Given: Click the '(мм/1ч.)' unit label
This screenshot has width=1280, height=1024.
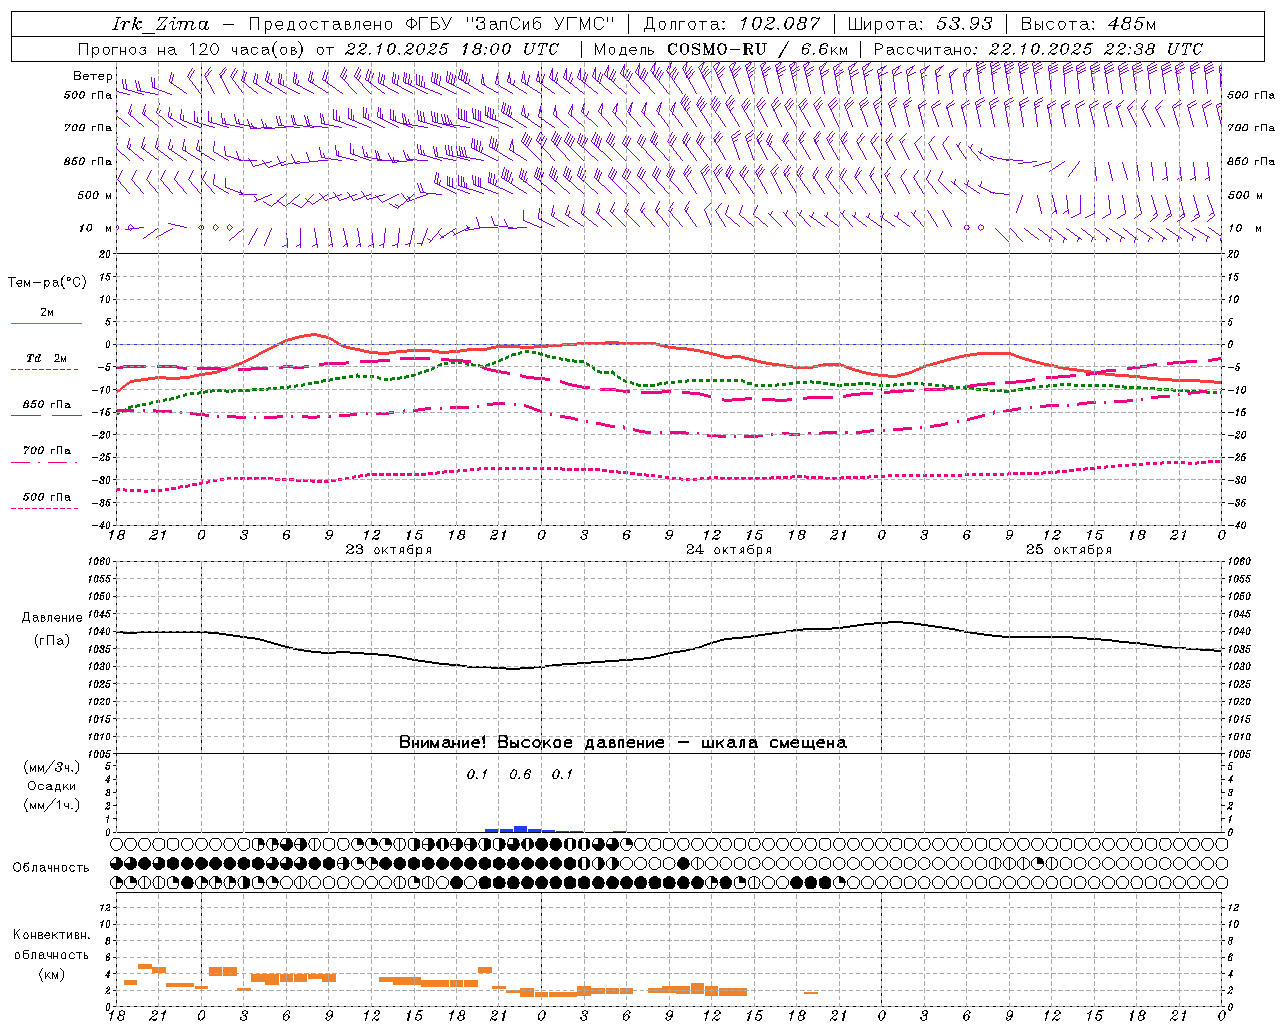Looking at the screenshot, I should 52,805.
